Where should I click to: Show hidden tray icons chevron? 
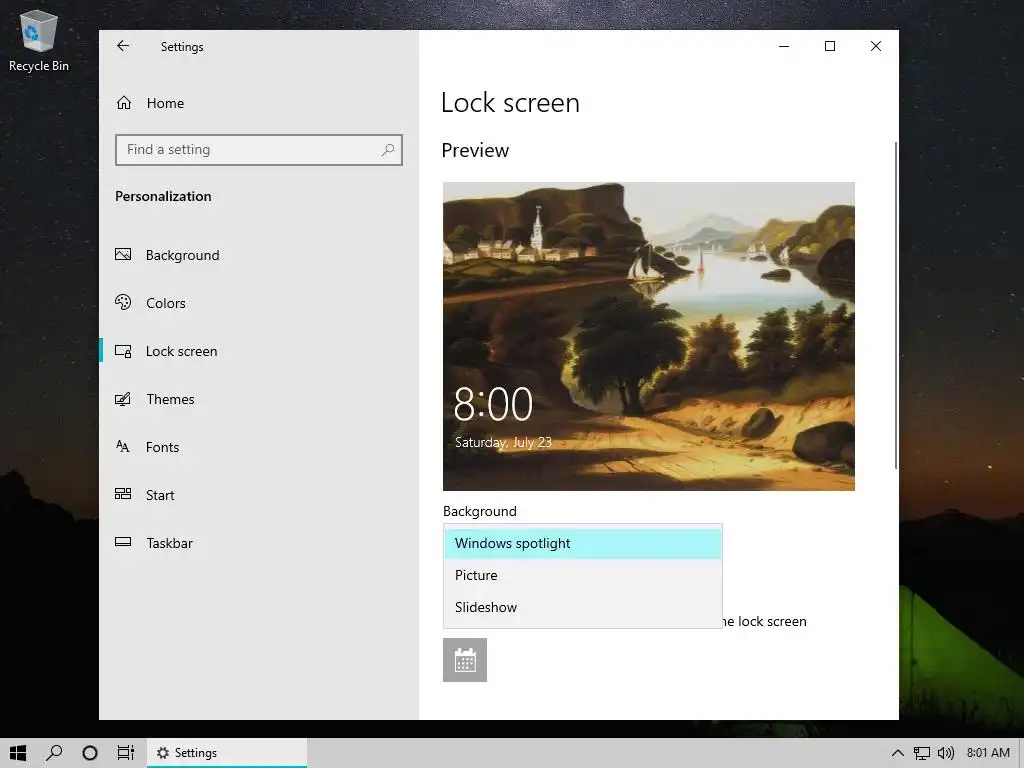pos(898,753)
